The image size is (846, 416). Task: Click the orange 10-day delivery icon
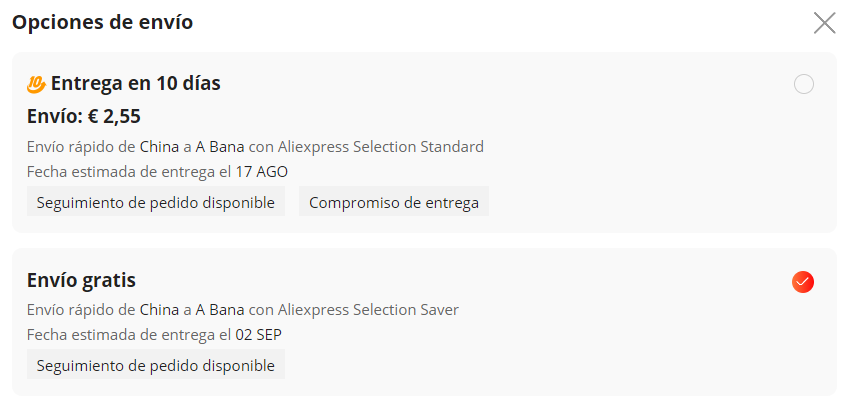tap(36, 84)
